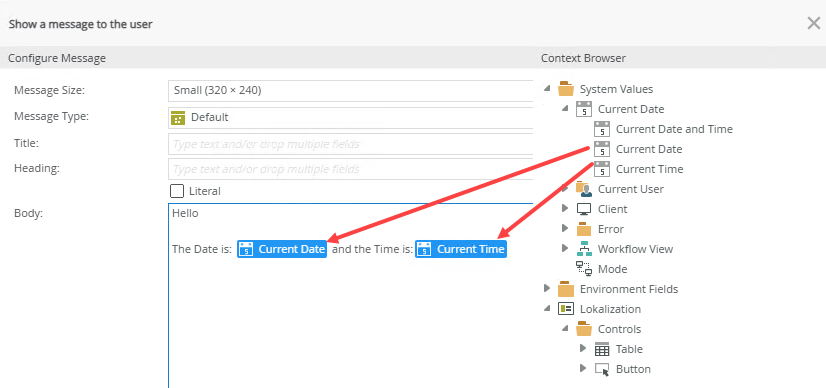
Task: Expand the Client node
Action: [565, 208]
